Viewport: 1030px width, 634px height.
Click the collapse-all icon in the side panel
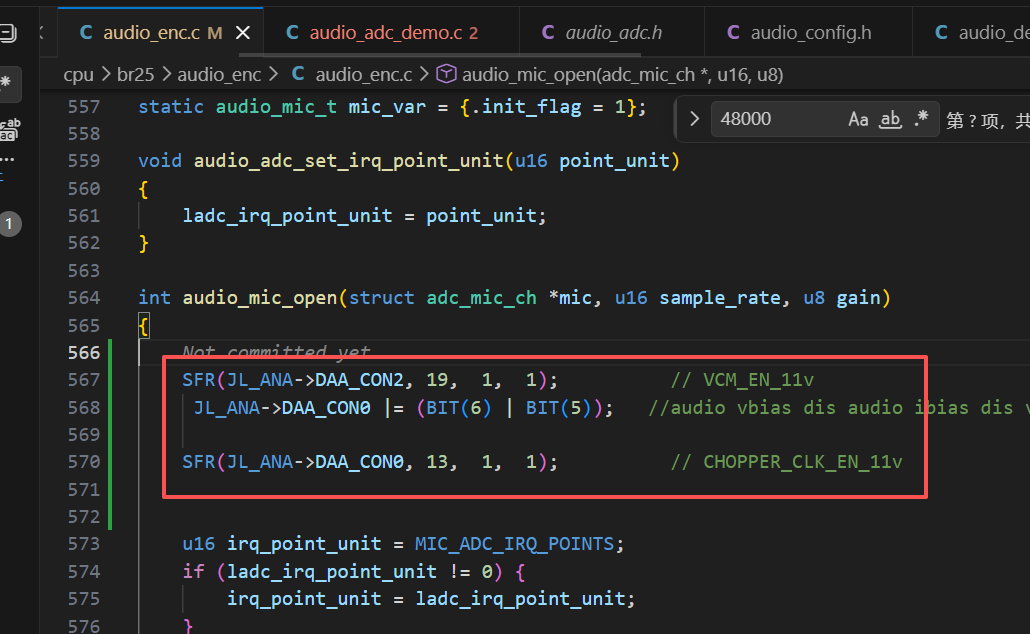pos(8,33)
